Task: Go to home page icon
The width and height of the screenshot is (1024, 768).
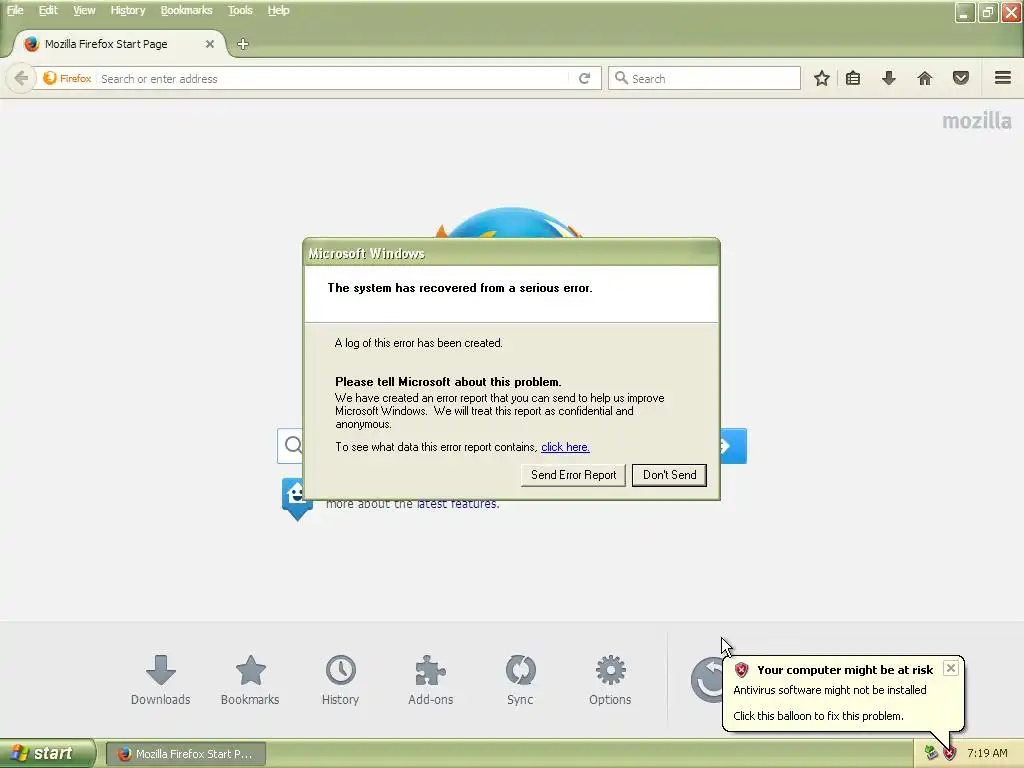Action: [x=925, y=78]
